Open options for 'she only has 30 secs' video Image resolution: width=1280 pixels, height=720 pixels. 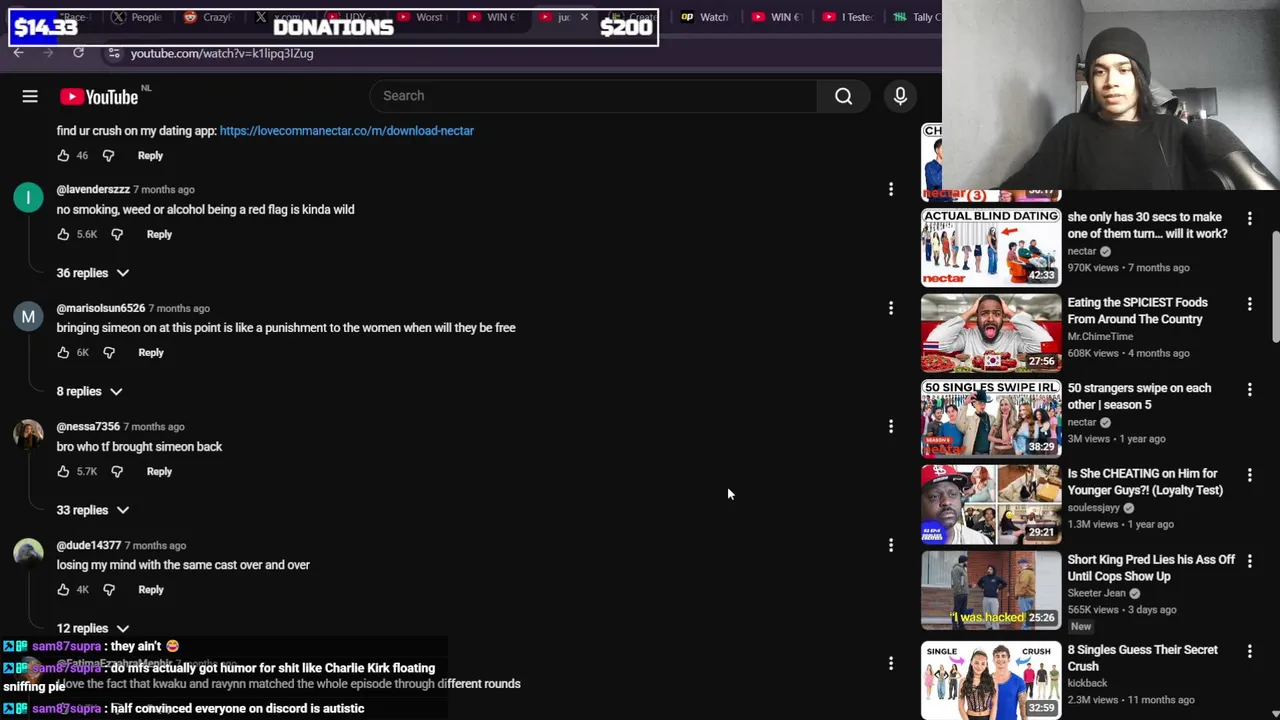(x=1249, y=218)
